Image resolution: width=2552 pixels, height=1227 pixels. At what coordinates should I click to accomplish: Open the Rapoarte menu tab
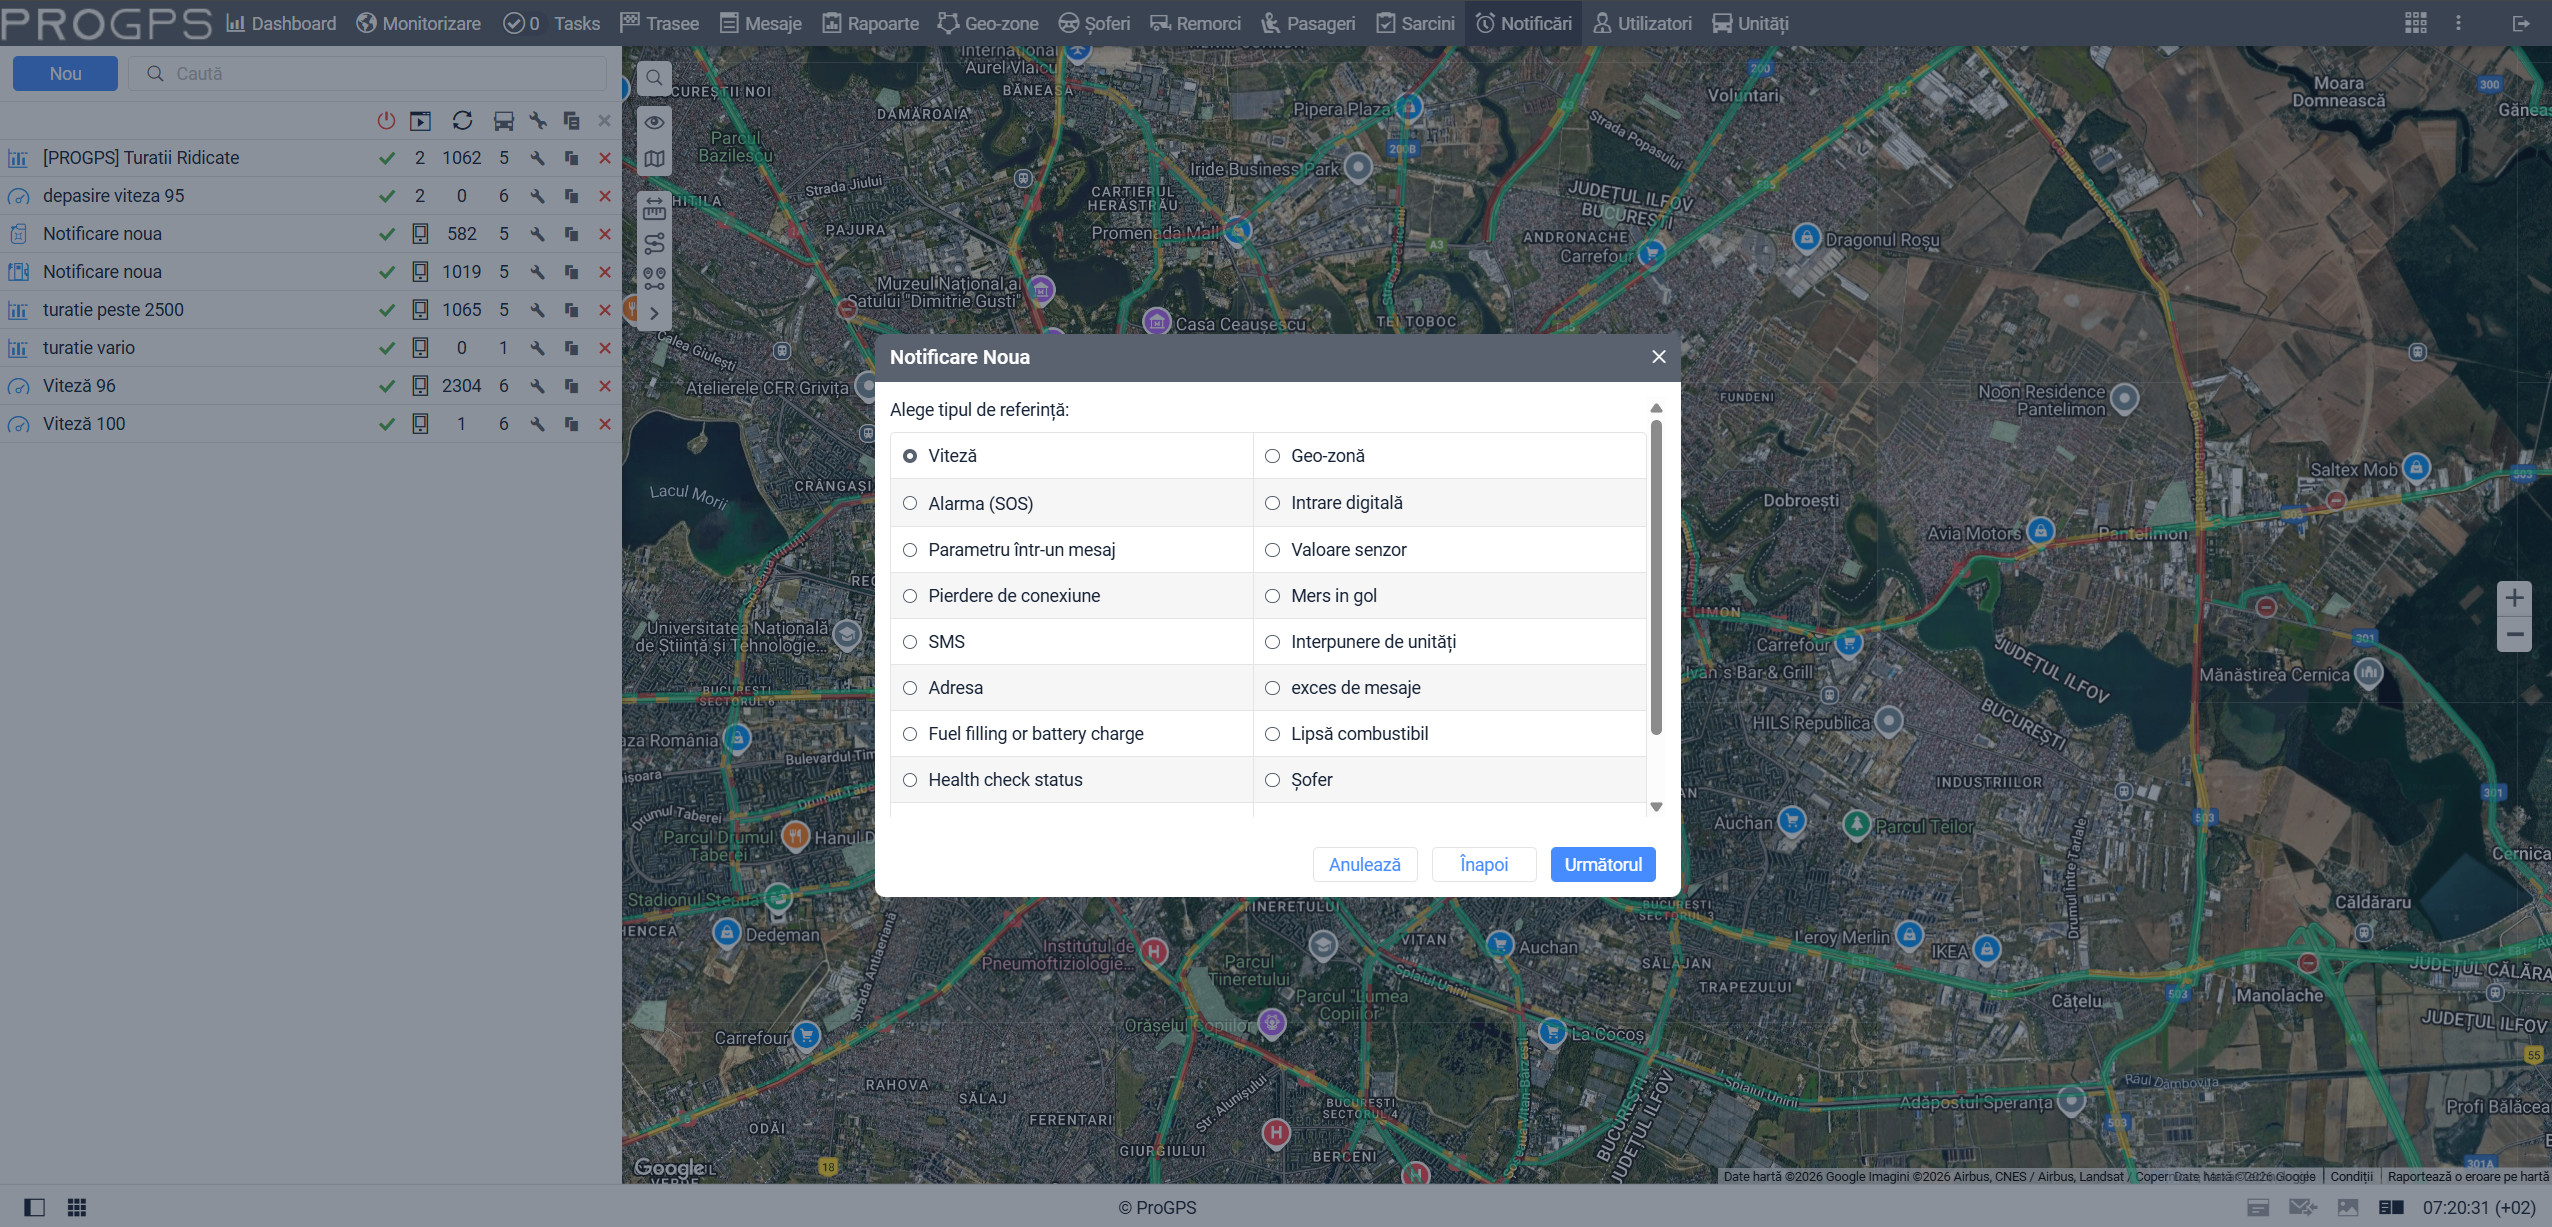(x=870, y=23)
